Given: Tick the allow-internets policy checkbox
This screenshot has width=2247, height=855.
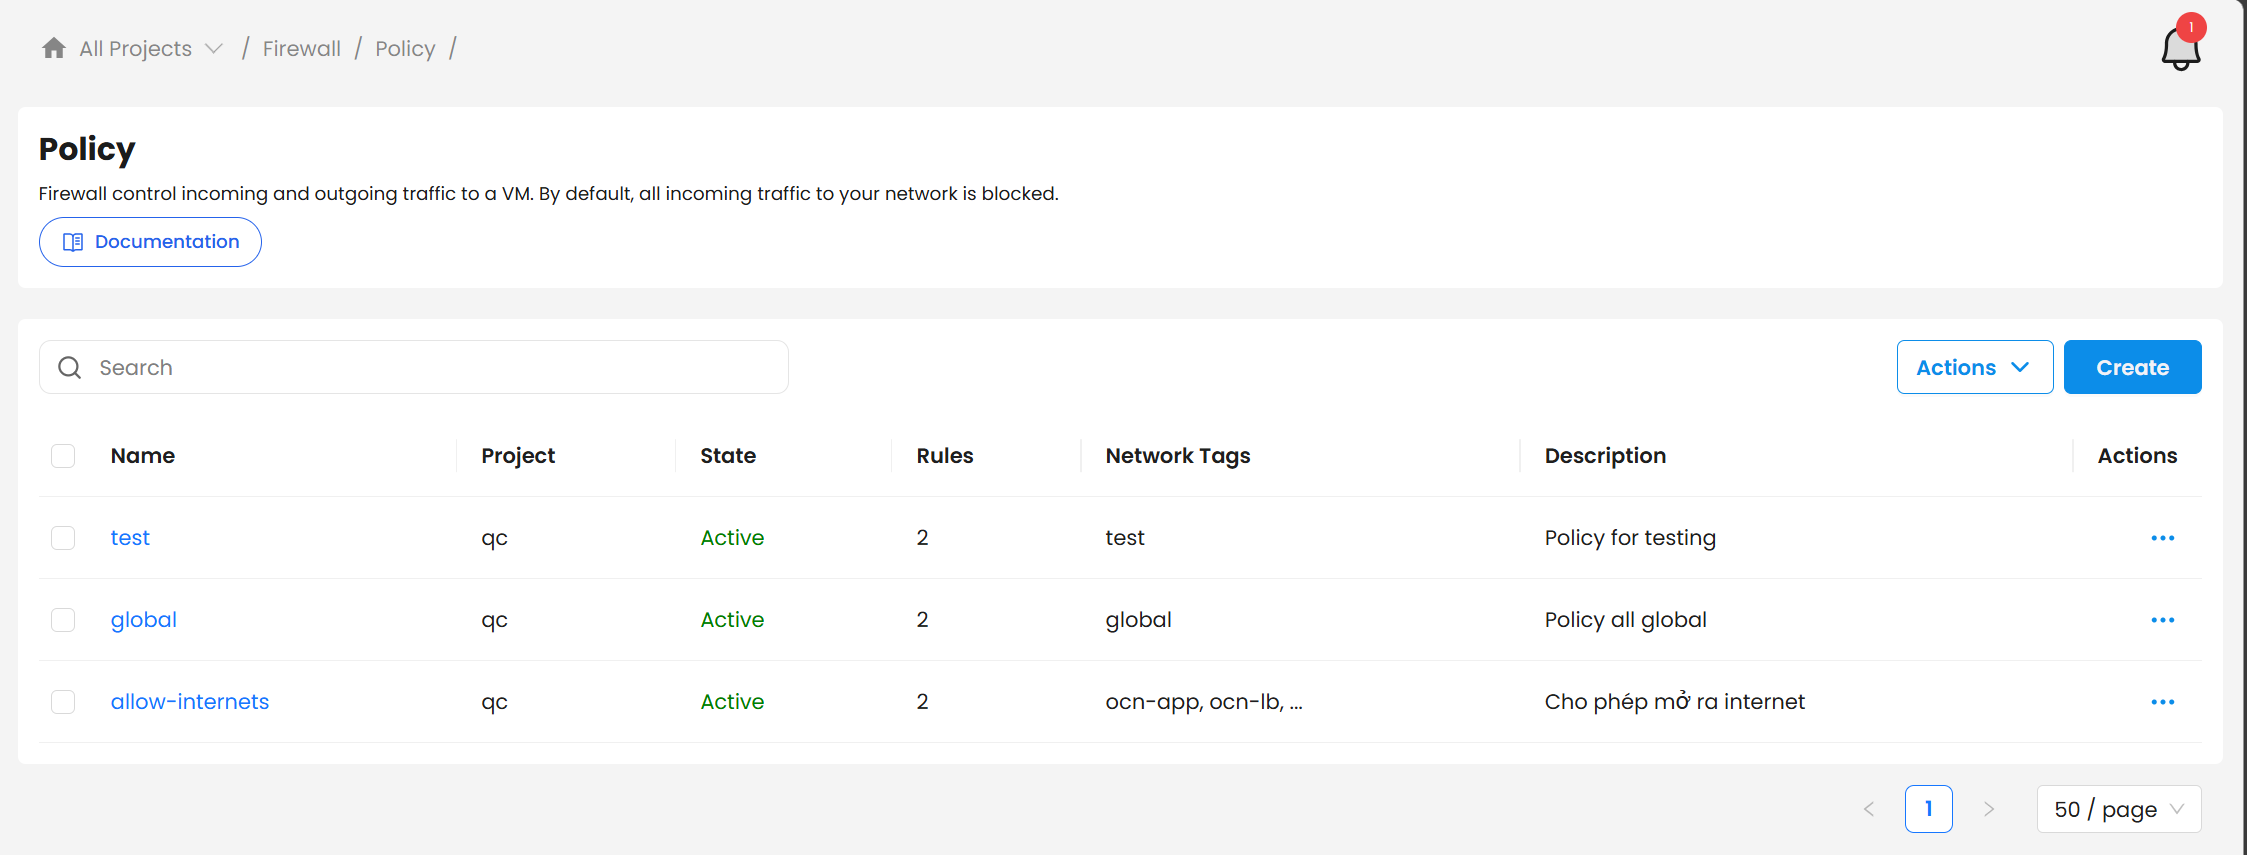Looking at the screenshot, I should (63, 702).
